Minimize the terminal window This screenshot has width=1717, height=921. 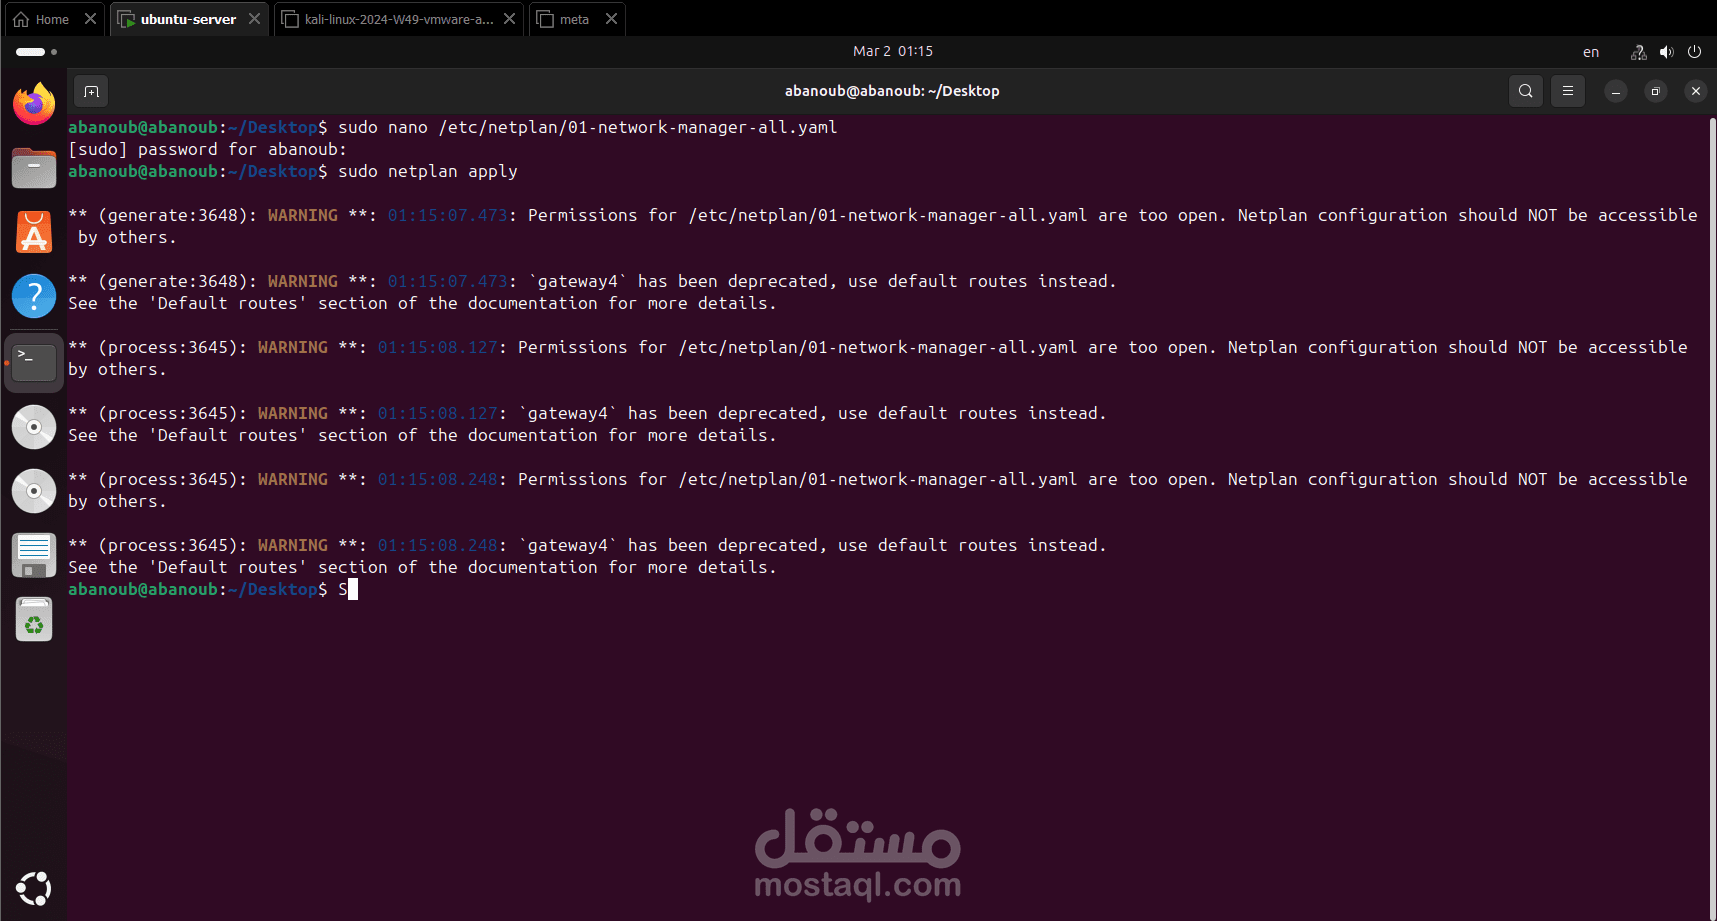1616,91
